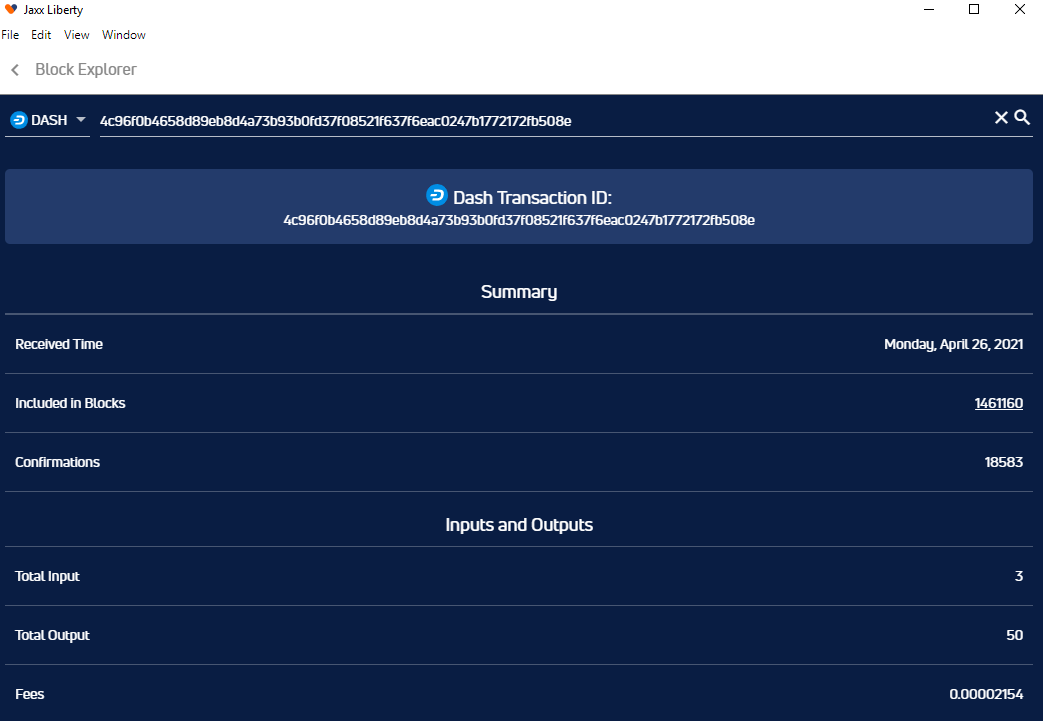This screenshot has width=1043, height=721.
Task: Click Dash logo beside Transaction ID heading
Action: pyautogui.click(x=437, y=196)
